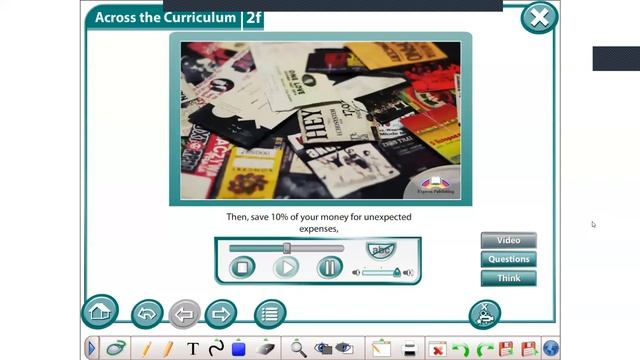
Task: Redo the action with green arrow
Action: (484, 350)
